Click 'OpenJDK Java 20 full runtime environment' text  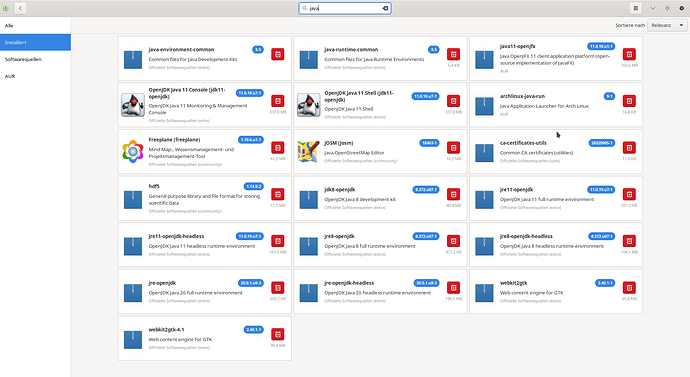pos(195,293)
